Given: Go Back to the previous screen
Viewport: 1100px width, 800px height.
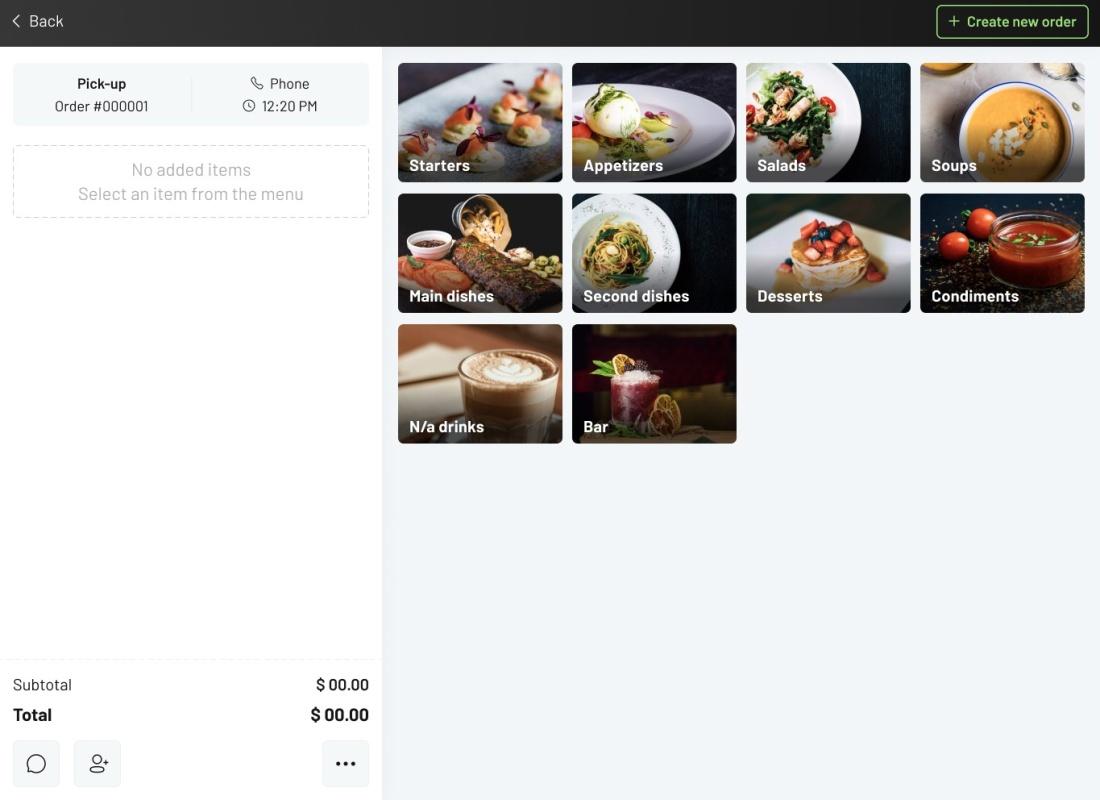Looking at the screenshot, I should (38, 21).
